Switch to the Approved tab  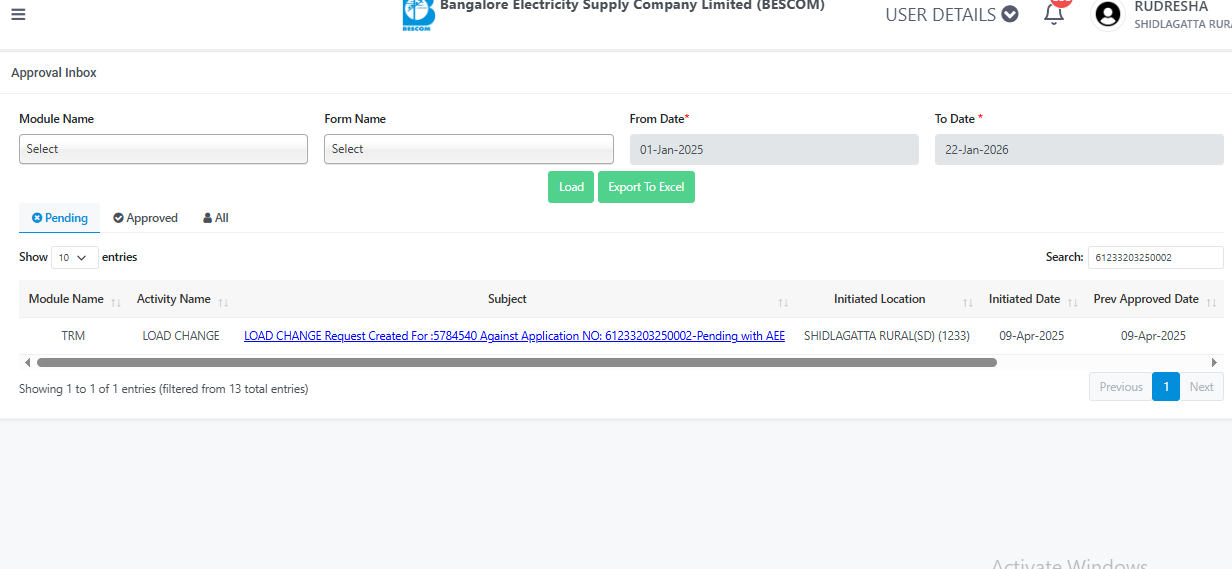(x=145, y=218)
